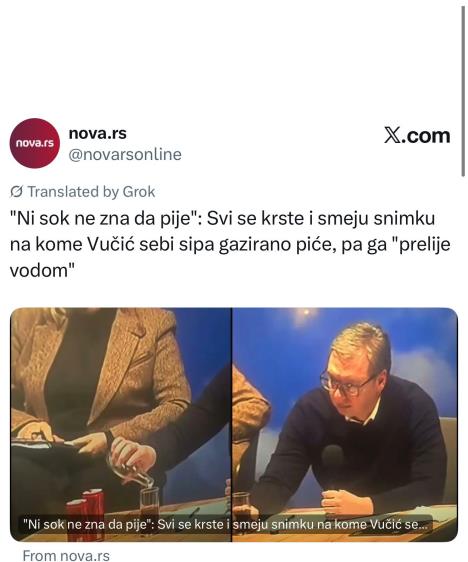Click the vertical scrollbar on the right edge
Image resolution: width=468 pixels, height=562 pixels.
(463, 91)
